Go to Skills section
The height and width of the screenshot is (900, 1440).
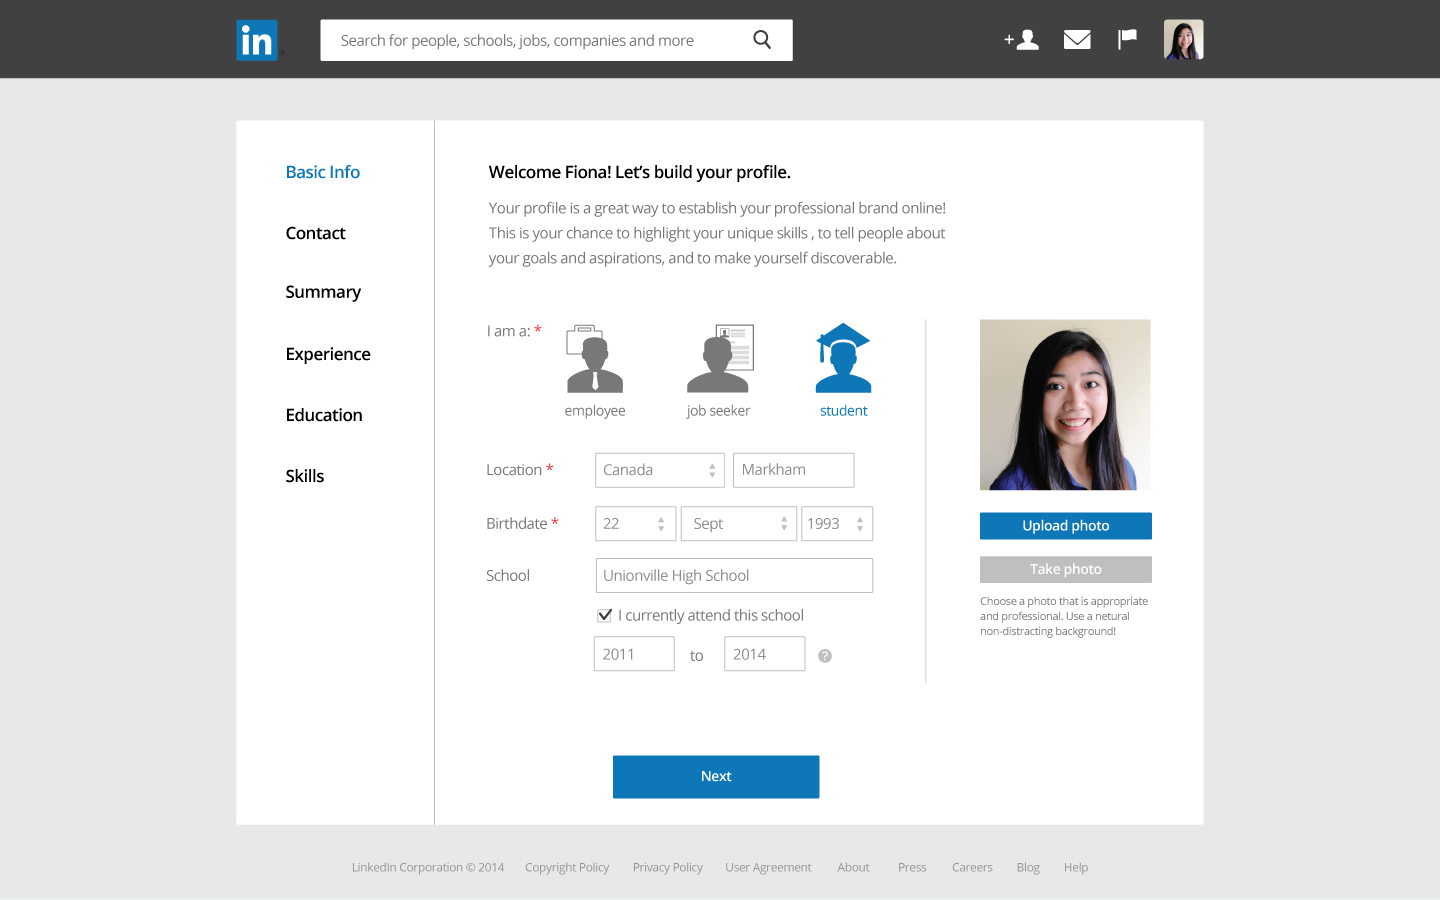[x=305, y=476]
